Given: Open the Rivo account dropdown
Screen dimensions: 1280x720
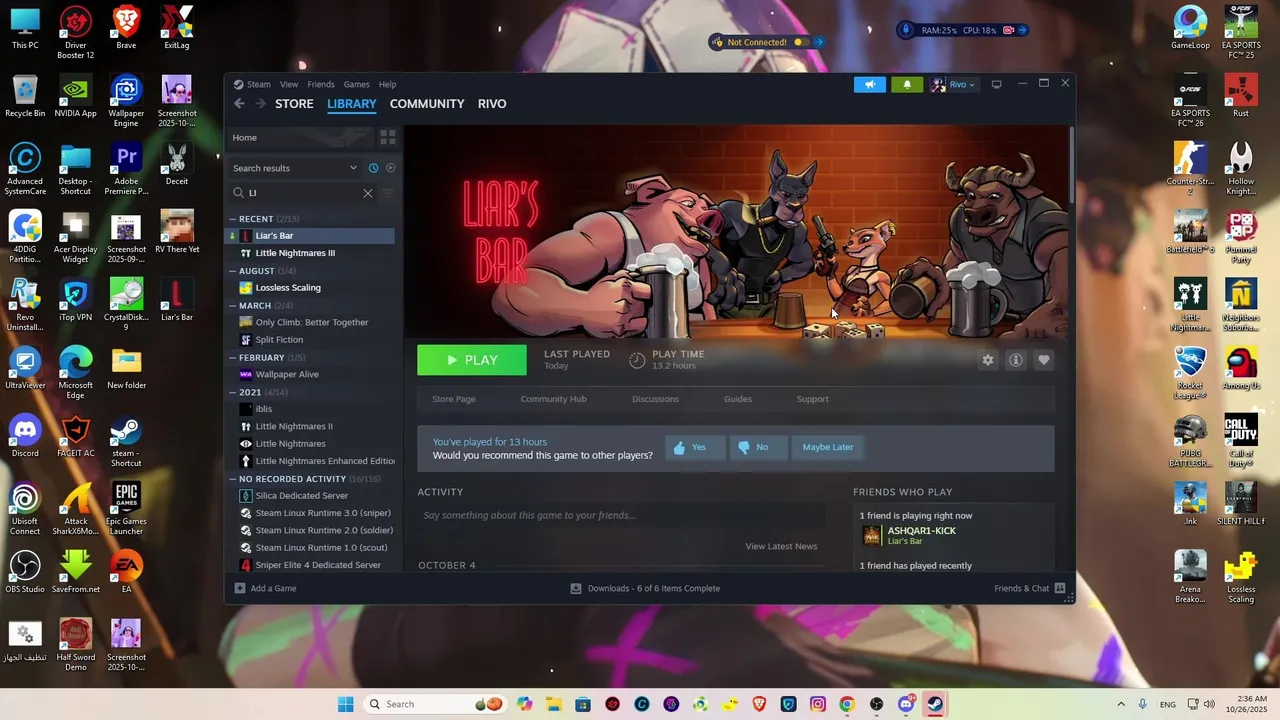Looking at the screenshot, I should pos(954,84).
